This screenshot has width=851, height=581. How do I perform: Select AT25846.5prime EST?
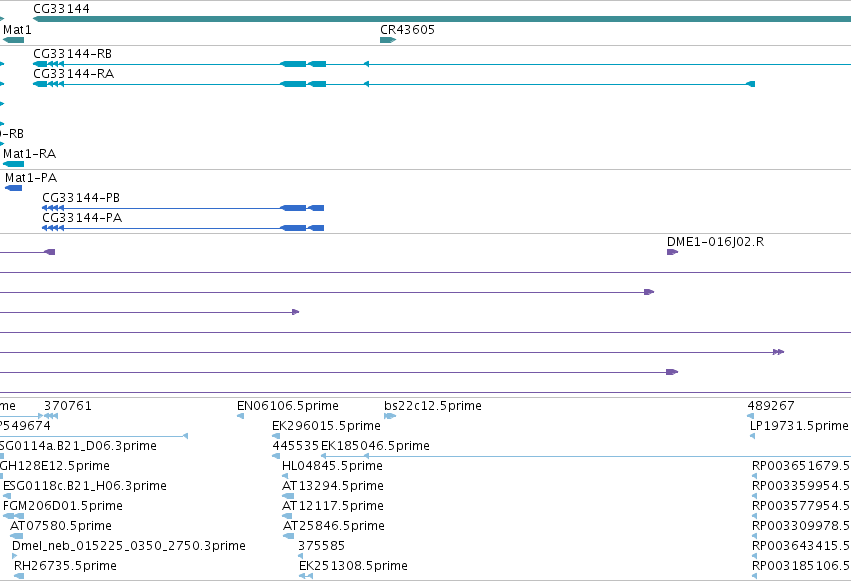pos(288,536)
